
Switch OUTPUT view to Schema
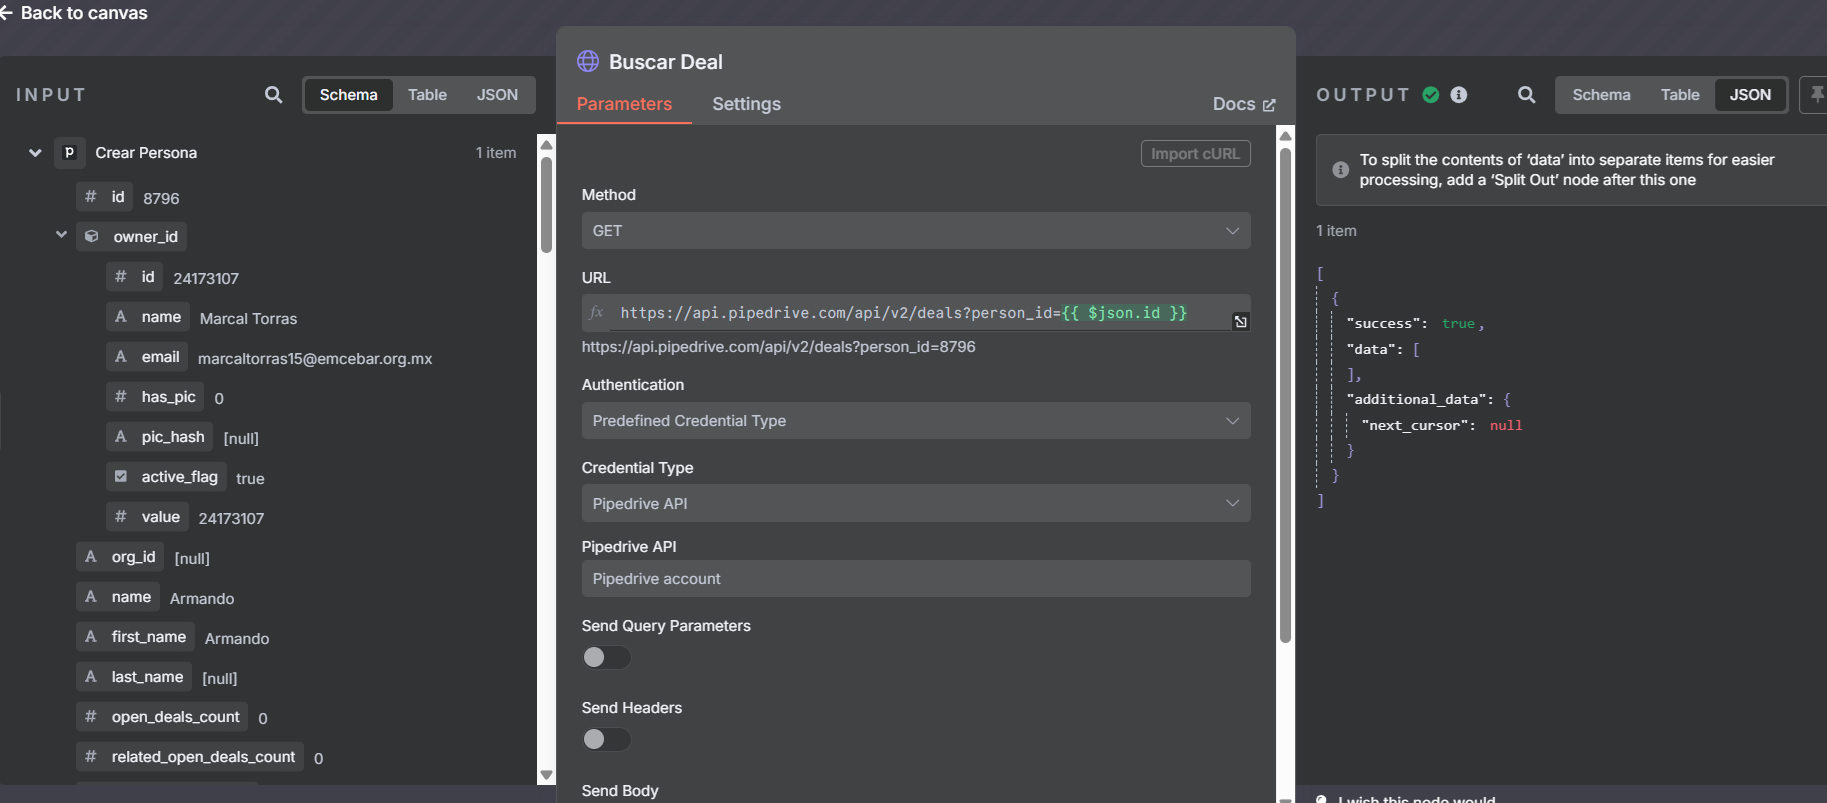point(1601,95)
